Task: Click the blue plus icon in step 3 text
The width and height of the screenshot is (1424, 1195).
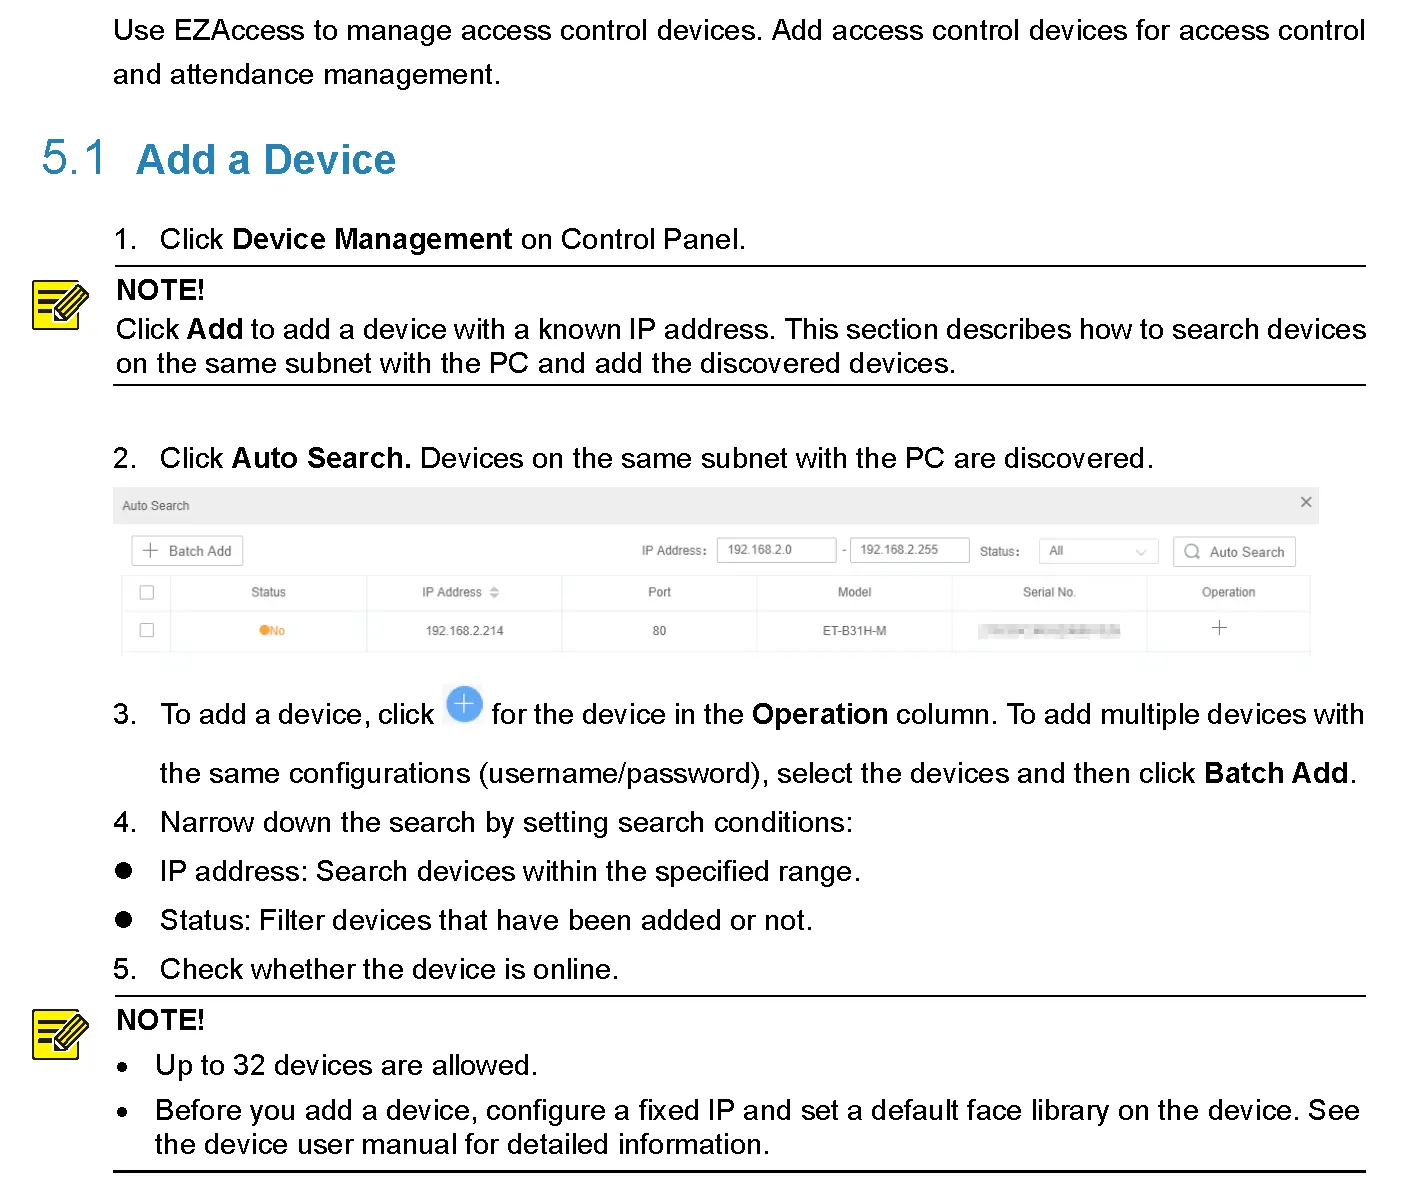Action: click(x=463, y=705)
